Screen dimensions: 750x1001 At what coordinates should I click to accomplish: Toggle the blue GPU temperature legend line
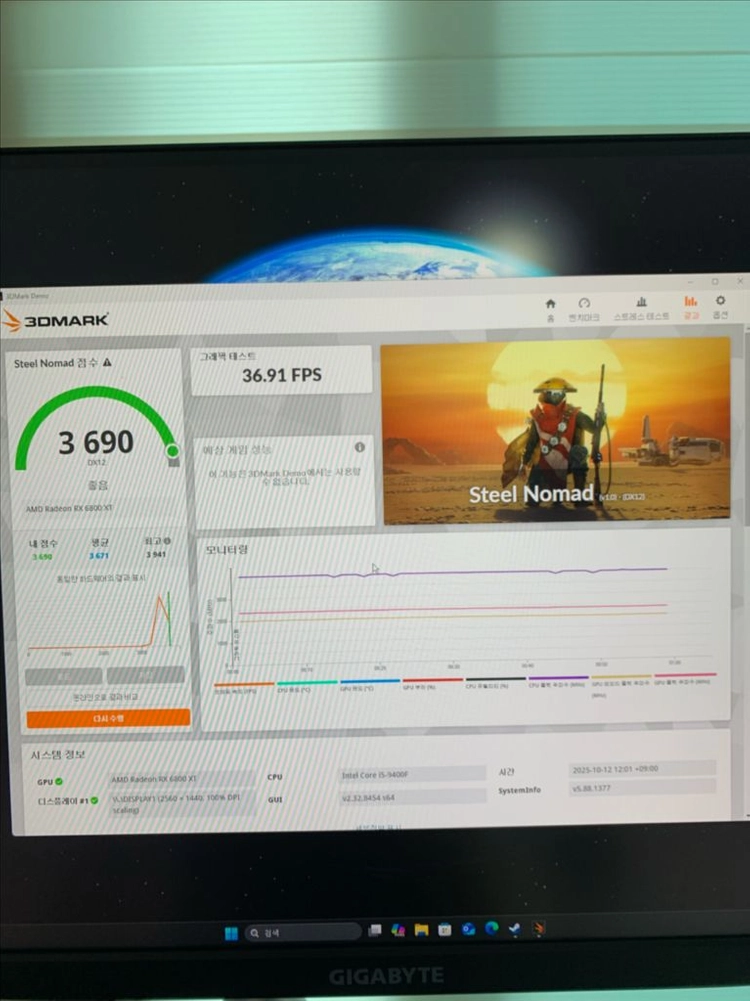click(x=370, y=682)
